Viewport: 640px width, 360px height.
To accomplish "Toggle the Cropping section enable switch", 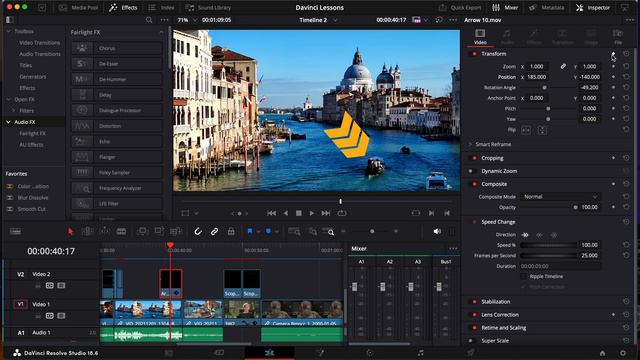I will (474, 158).
